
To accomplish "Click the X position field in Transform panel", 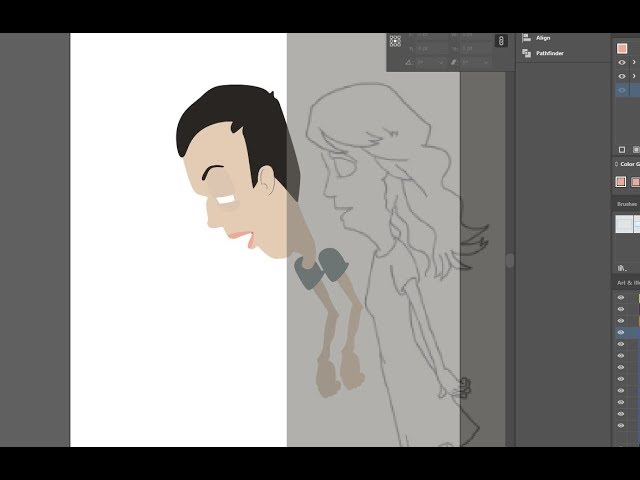I will [430, 36].
